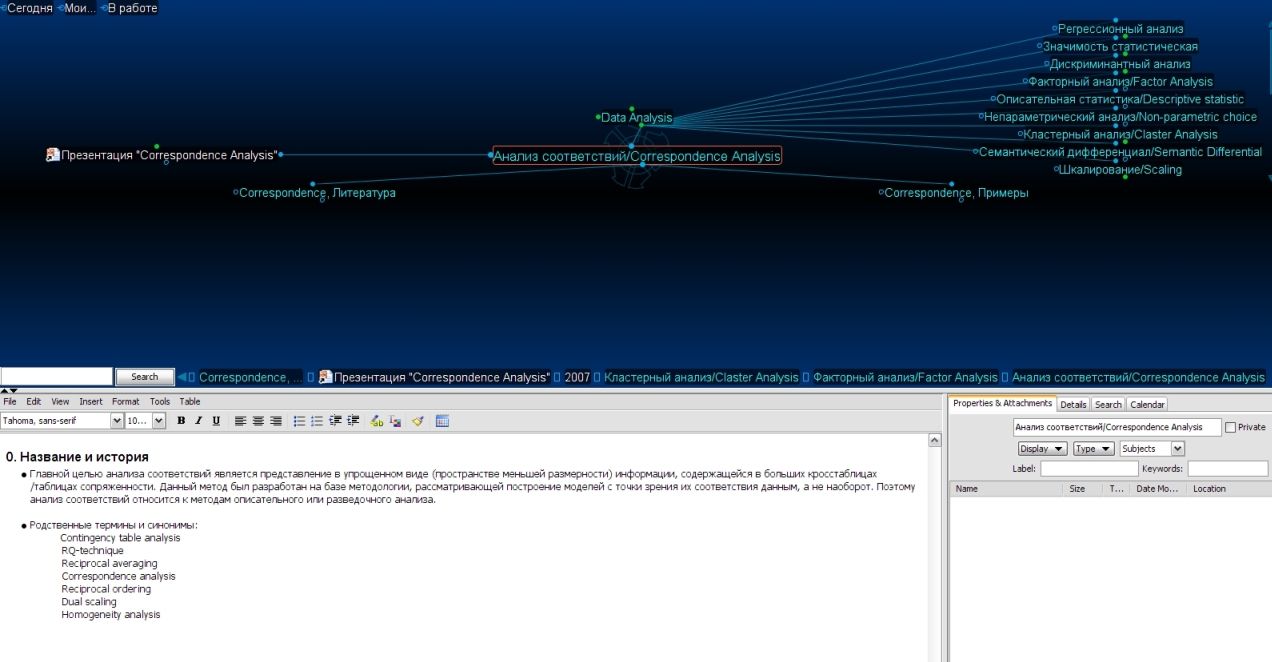Viewport: 1272px width, 662px height.
Task: Sort attachments by Date Mo... column
Action: tap(1157, 489)
